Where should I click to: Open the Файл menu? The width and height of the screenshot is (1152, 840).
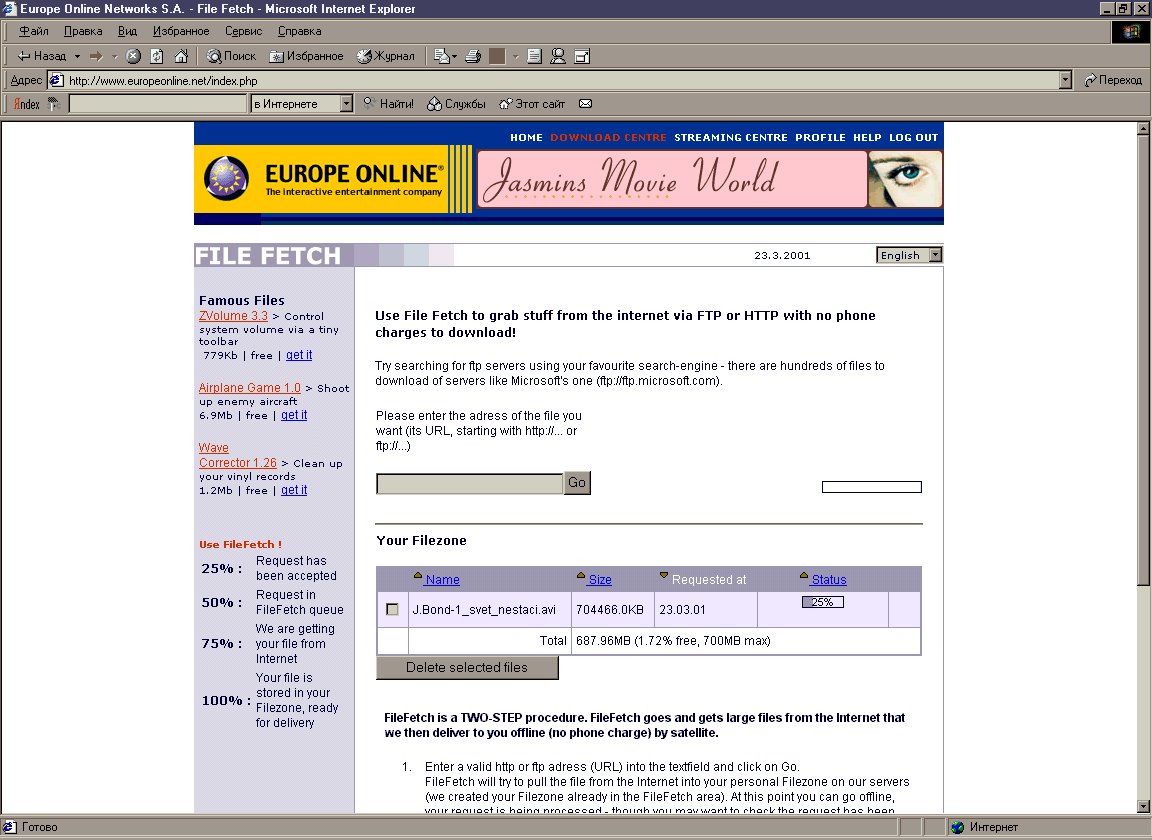click(x=34, y=31)
